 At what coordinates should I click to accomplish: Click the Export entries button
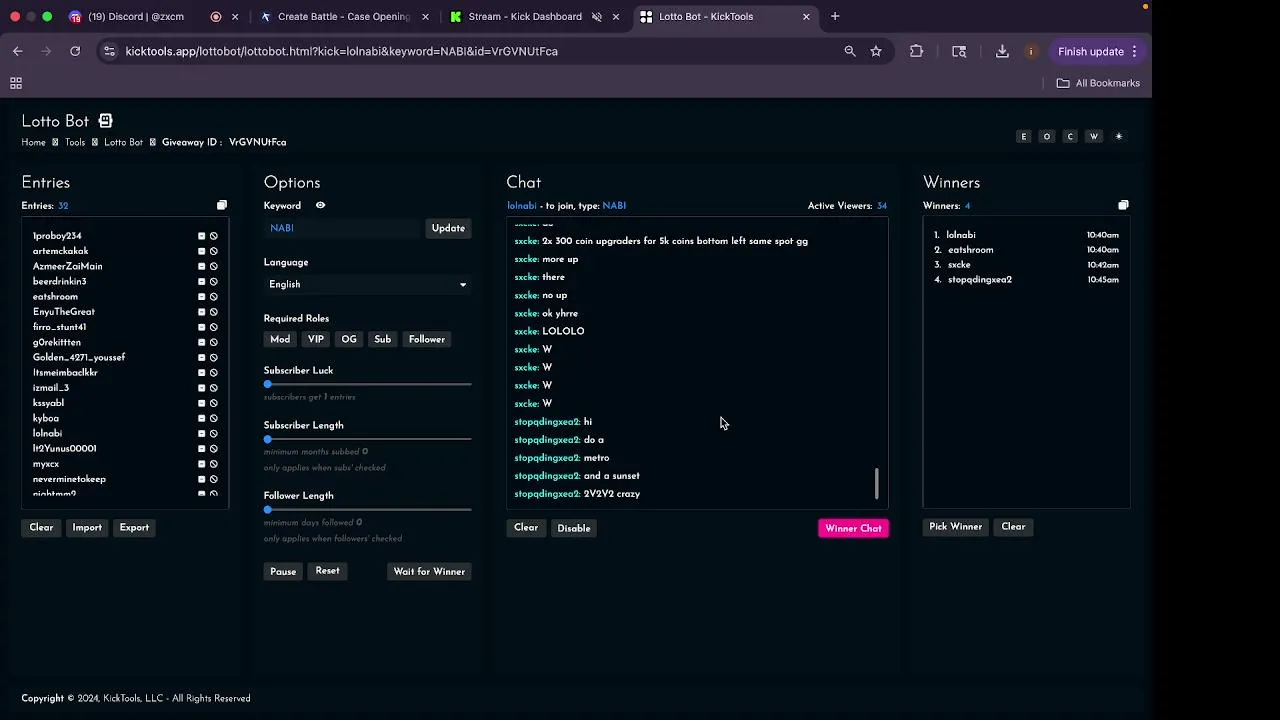tap(134, 527)
